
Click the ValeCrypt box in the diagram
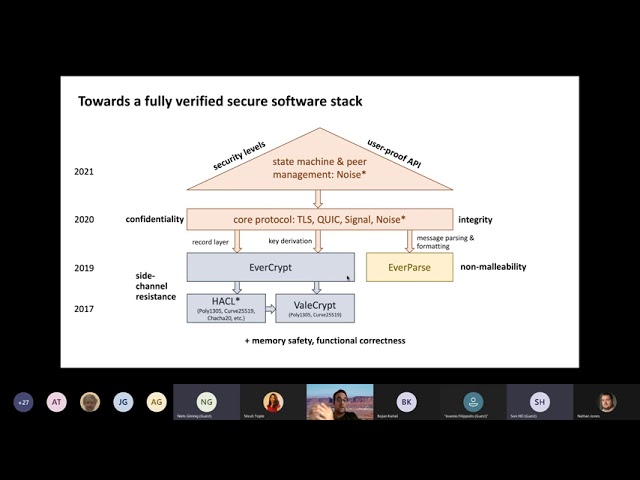tap(314, 307)
